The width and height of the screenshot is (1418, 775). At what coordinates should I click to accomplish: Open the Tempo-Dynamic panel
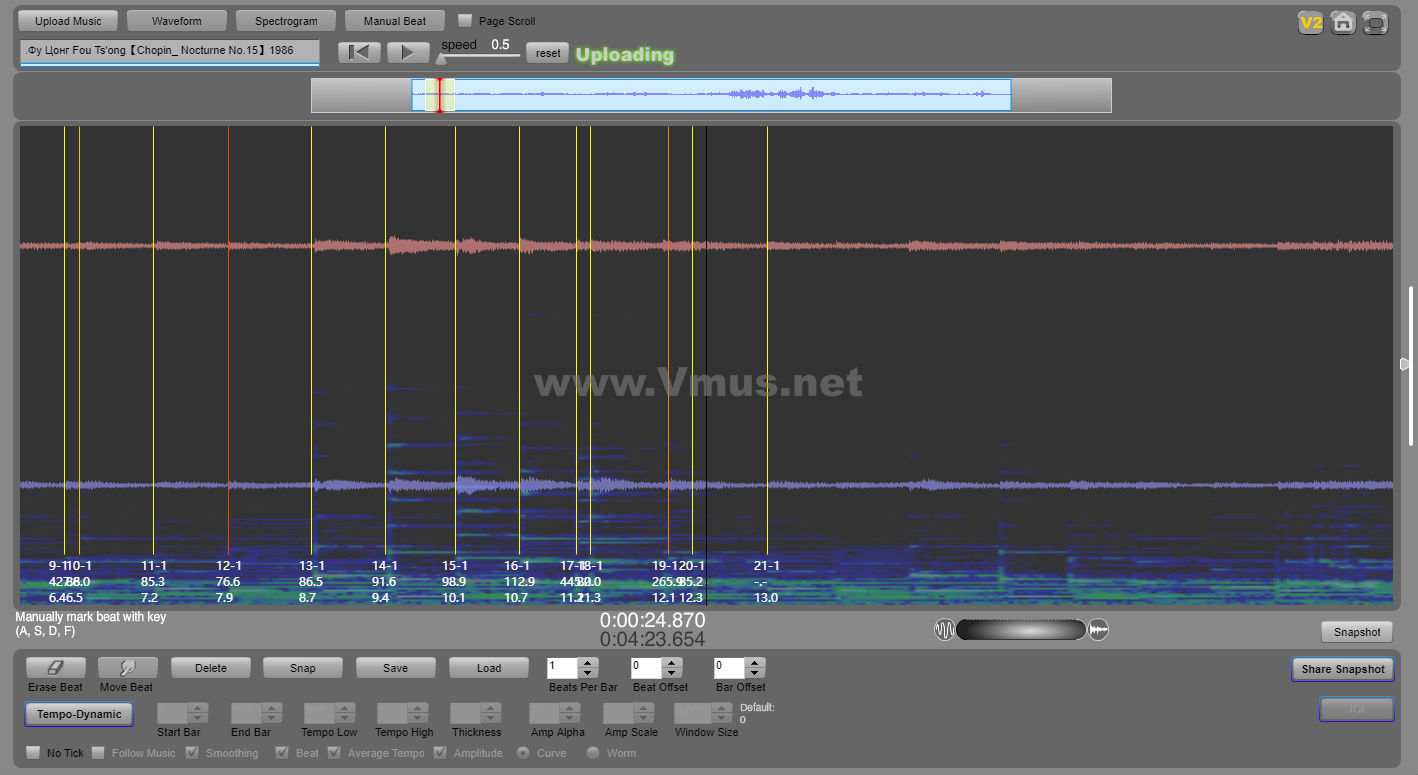79,714
